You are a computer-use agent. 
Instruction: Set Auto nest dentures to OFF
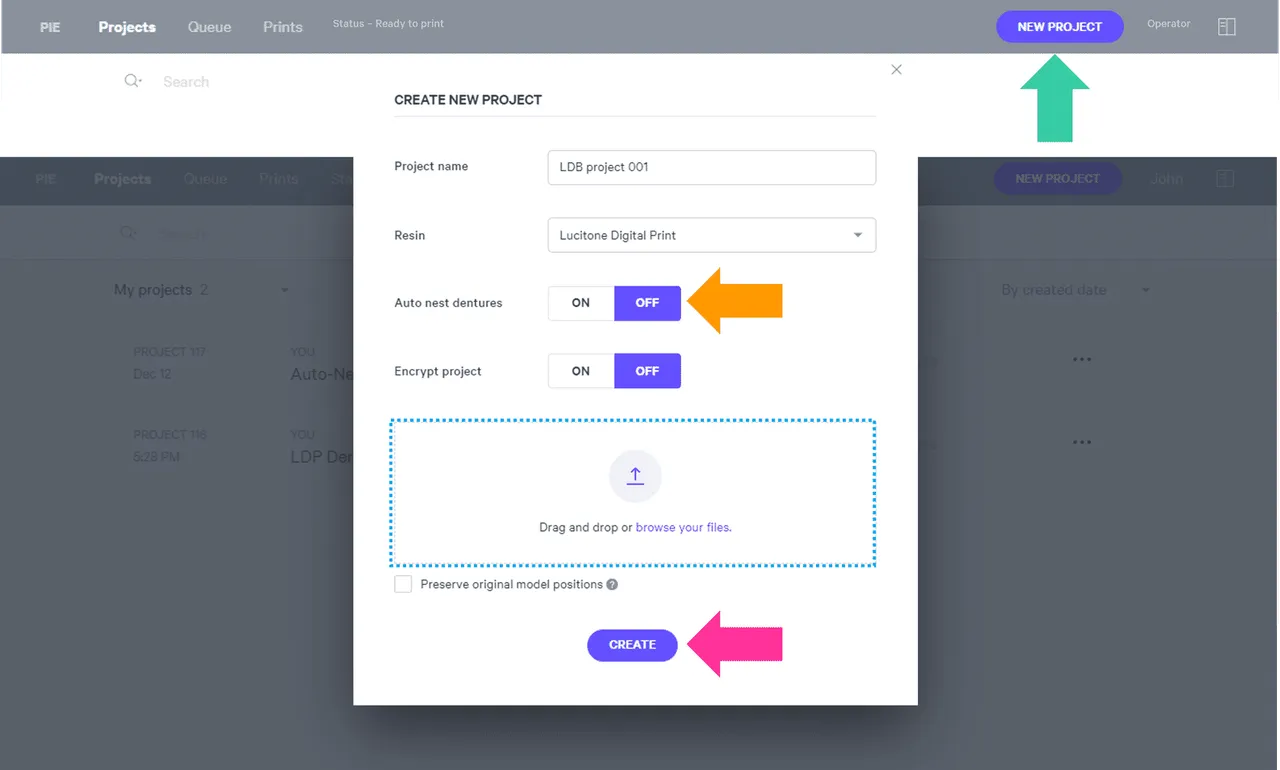[x=647, y=303]
